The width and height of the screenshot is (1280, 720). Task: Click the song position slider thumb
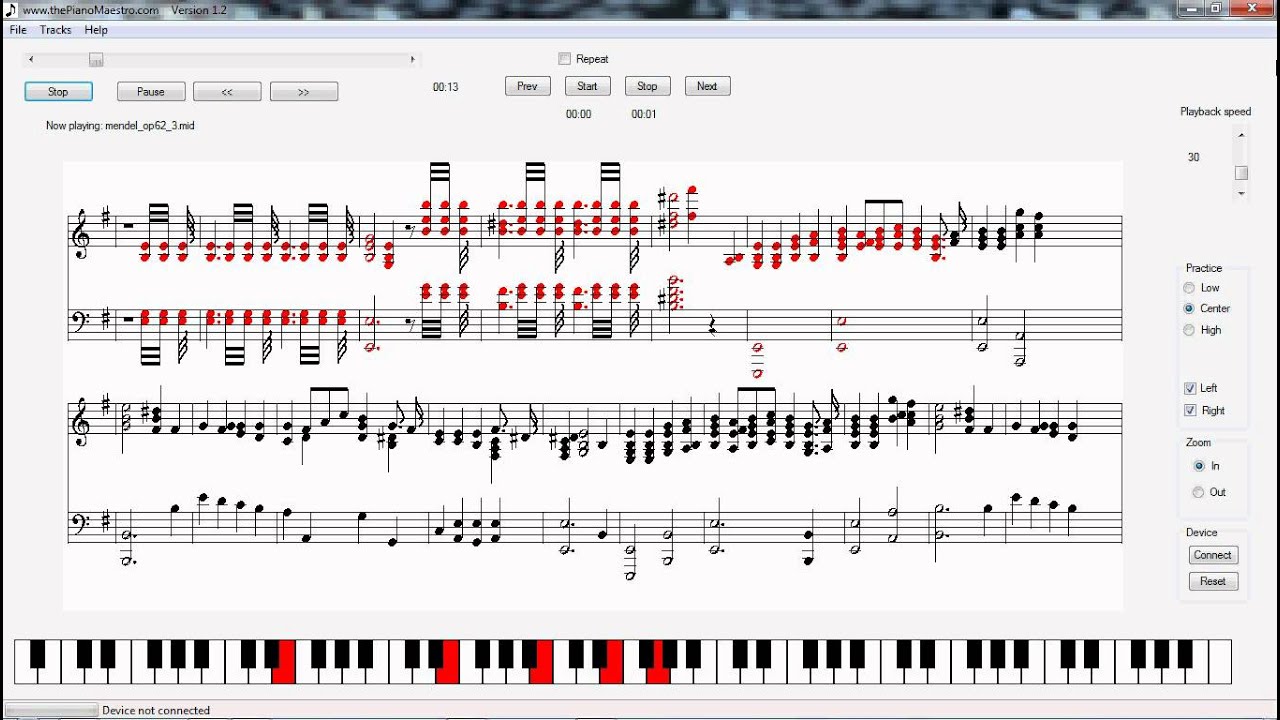[x=96, y=60]
